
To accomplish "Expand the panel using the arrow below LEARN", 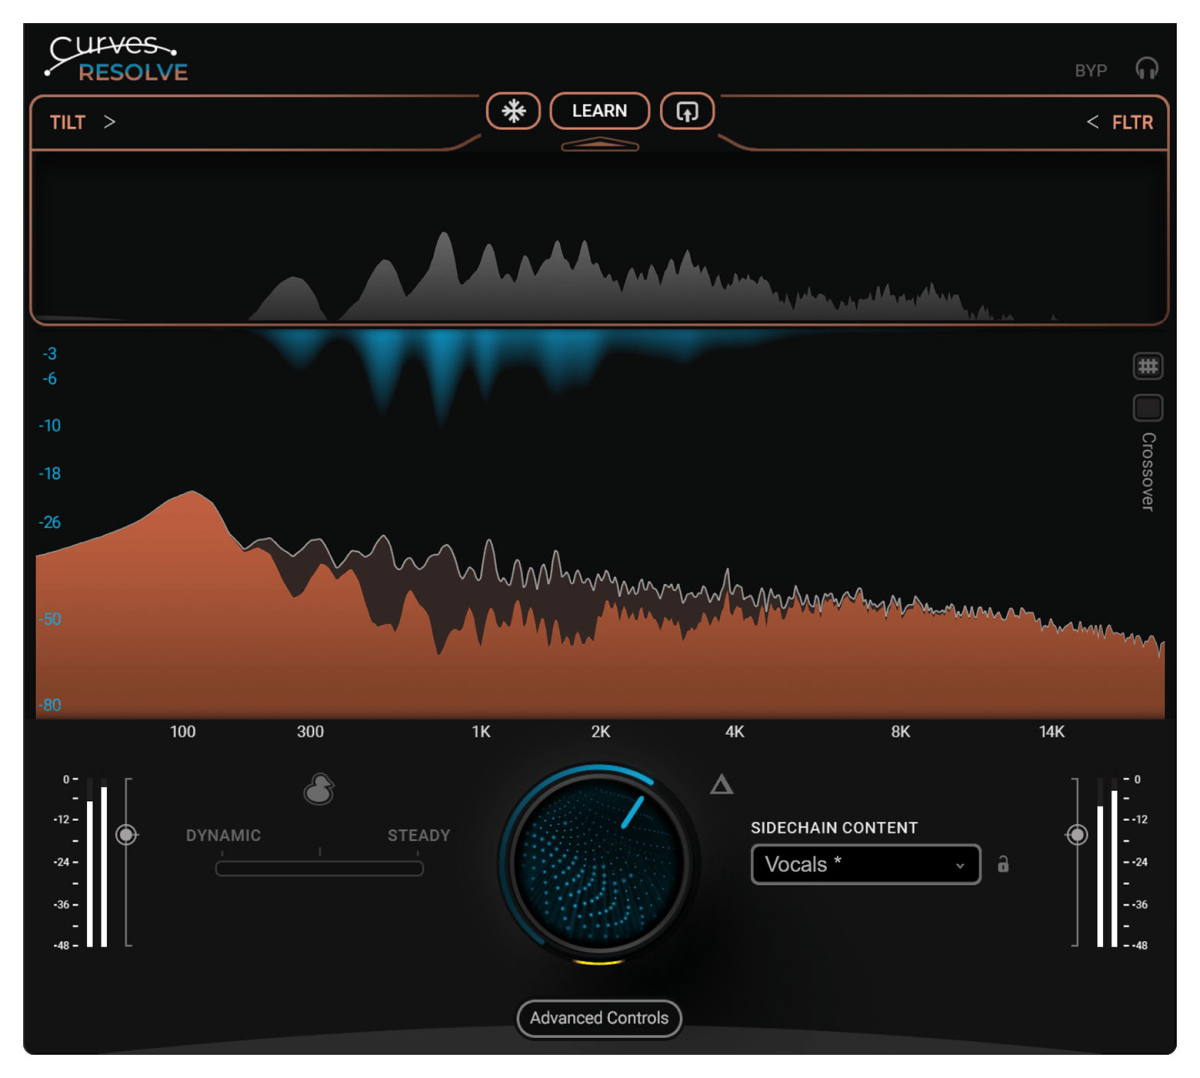I will (599, 145).
